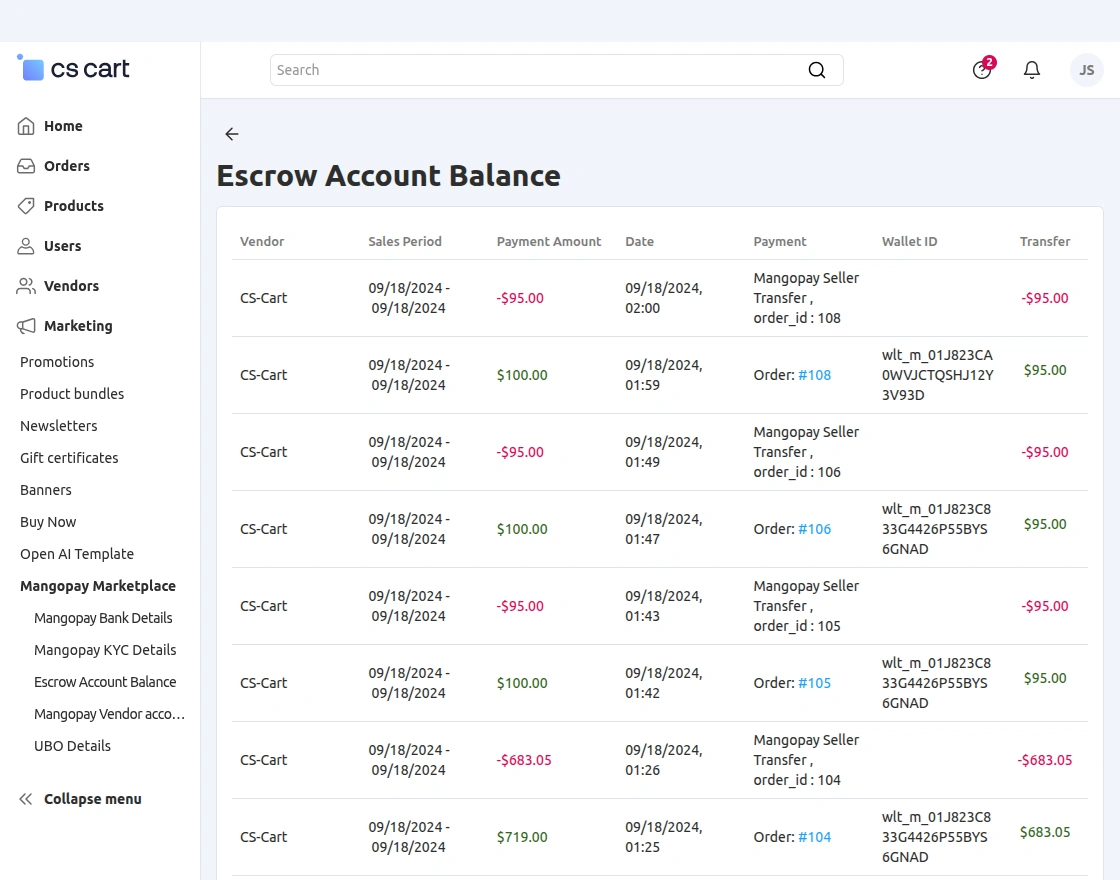Image resolution: width=1120 pixels, height=880 pixels.
Task: Open the notifications bell
Action: coord(1031,70)
